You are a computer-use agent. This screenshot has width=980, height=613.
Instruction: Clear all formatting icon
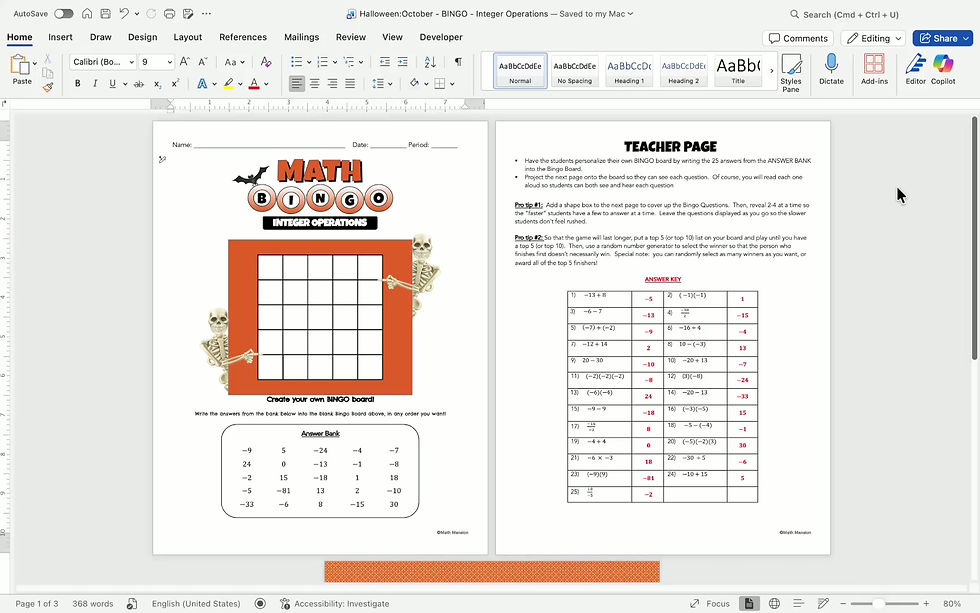[266, 62]
